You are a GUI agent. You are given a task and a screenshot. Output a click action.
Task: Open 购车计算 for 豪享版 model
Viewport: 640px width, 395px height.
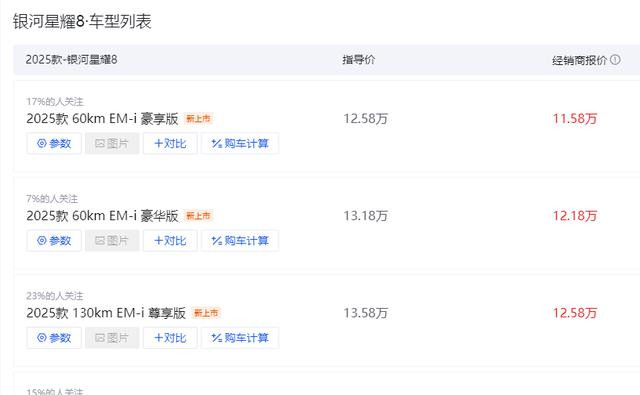click(x=240, y=144)
